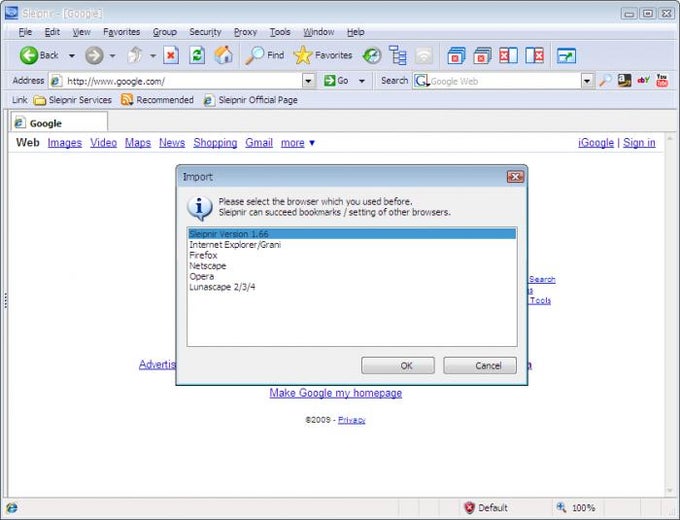The image size is (680, 520).
Task: Open the Window menu
Action: click(x=319, y=32)
